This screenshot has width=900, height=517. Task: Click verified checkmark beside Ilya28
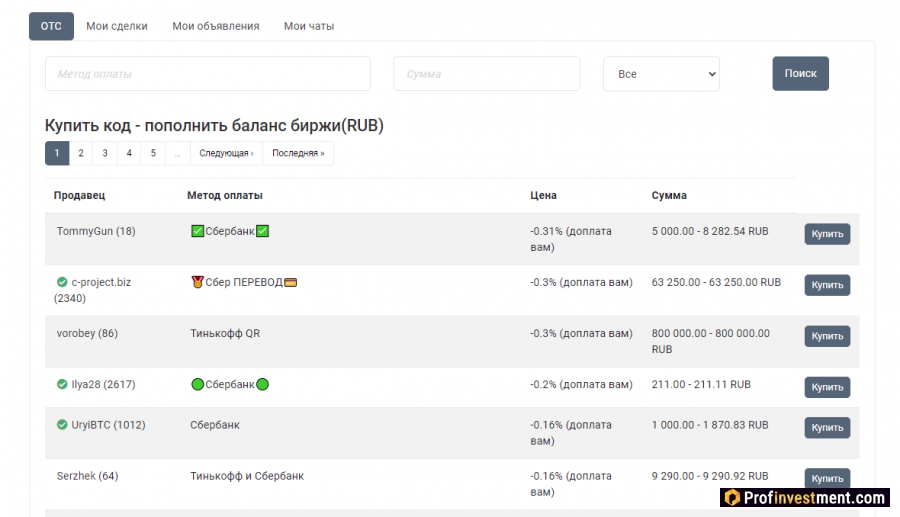62,384
